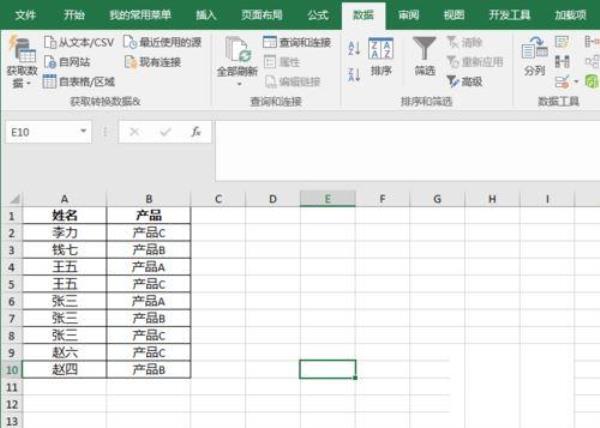This screenshot has width=600, height=428.
Task: Toggle the 筛选 (Filter) funnel
Action: point(425,56)
